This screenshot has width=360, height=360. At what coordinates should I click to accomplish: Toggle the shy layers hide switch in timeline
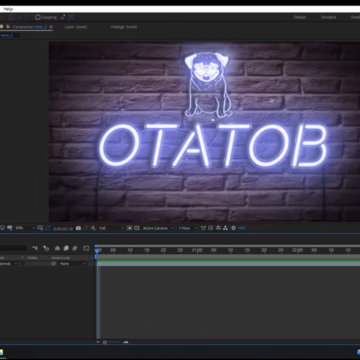57,248
